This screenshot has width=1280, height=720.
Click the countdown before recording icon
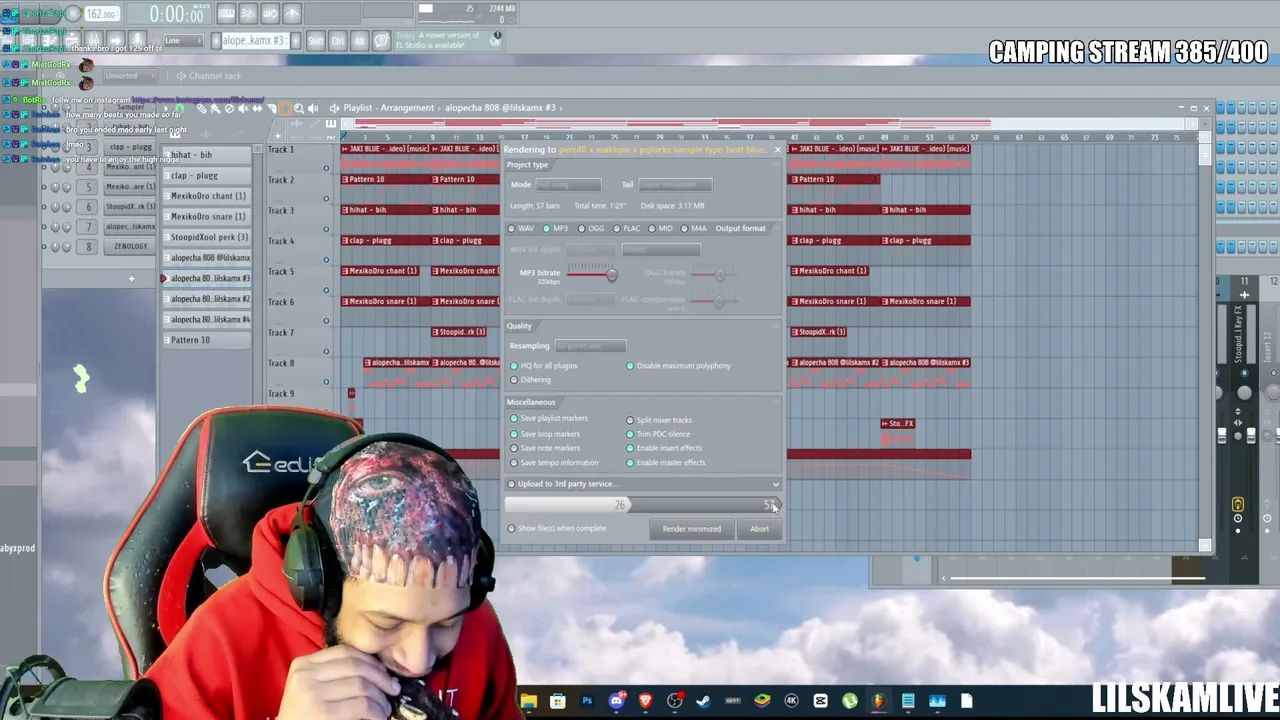248,13
